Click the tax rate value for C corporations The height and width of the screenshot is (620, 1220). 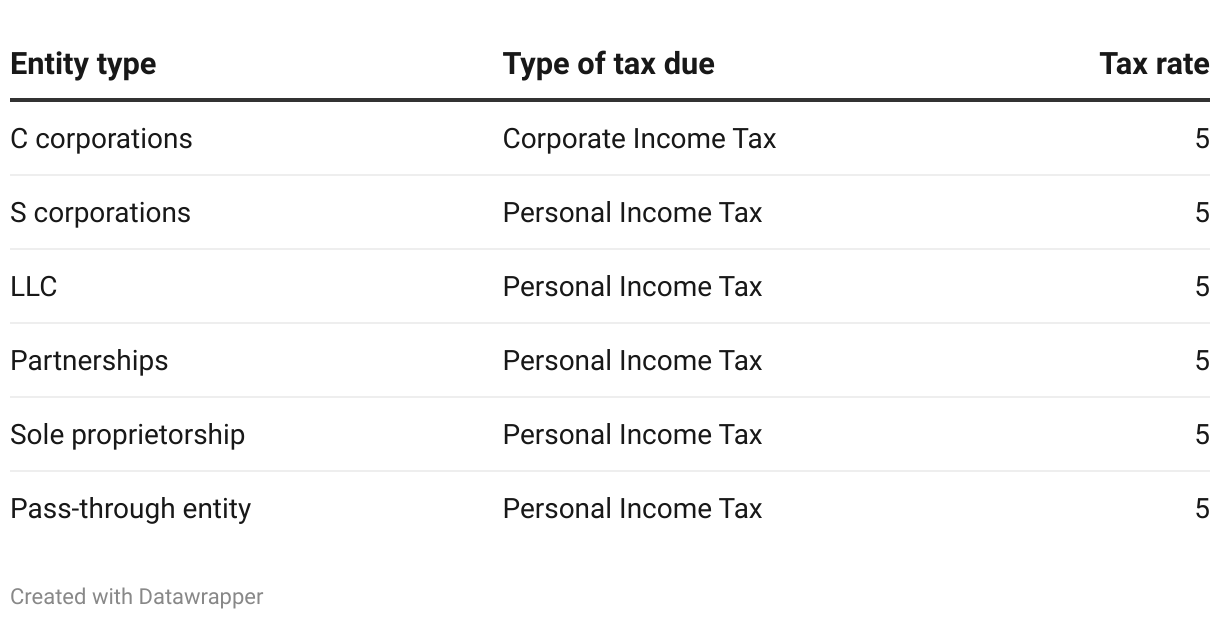[1202, 138]
